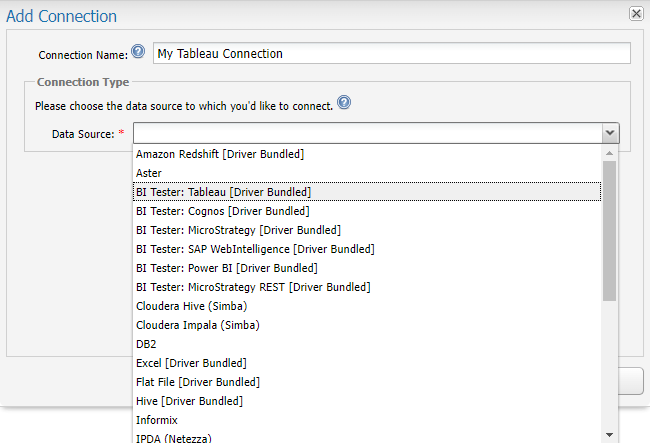Screen dimensions: 650x443
Task: Click the Data Source: field label
Action: [83, 134]
